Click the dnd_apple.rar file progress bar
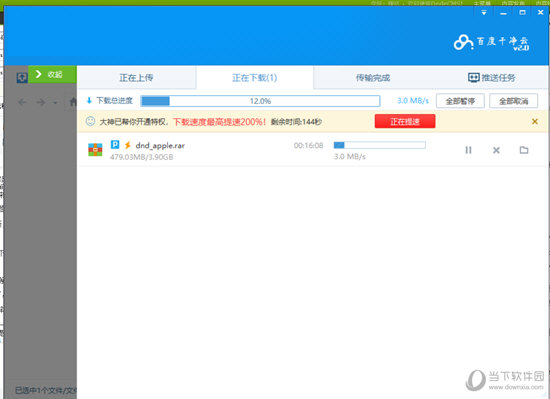This screenshot has height=399, width=550. [x=380, y=145]
